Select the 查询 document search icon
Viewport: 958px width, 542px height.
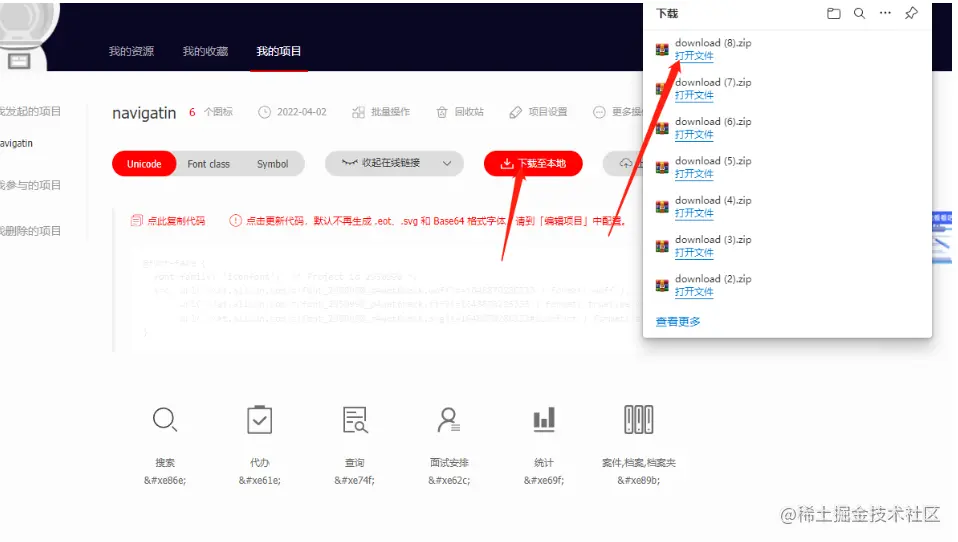(x=355, y=420)
